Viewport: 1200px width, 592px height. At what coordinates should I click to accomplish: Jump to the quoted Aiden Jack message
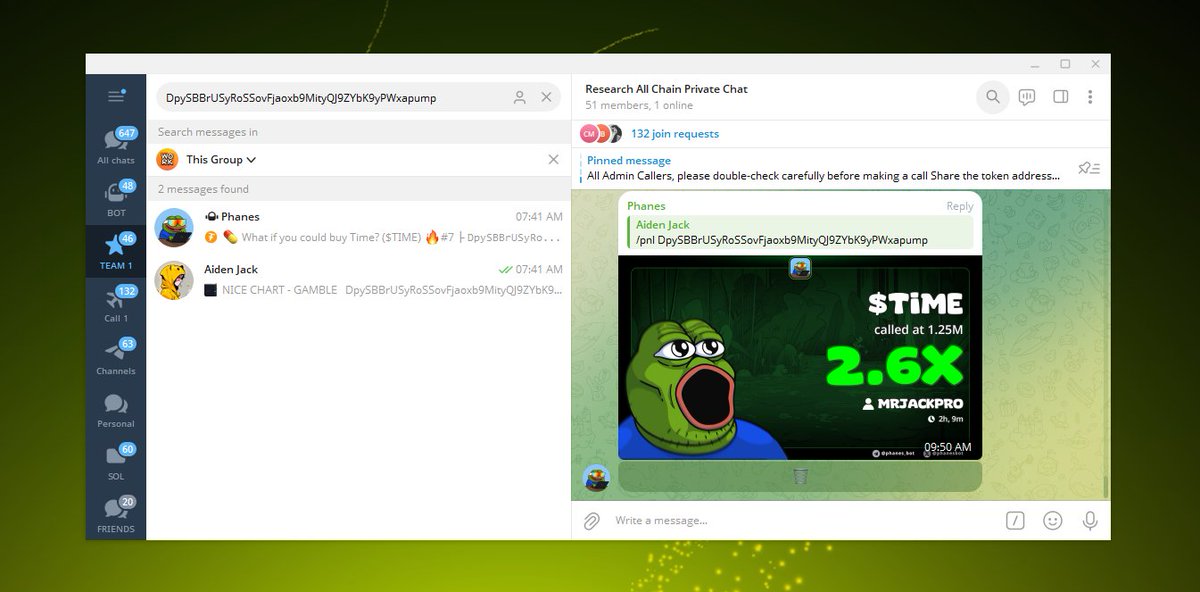click(800, 233)
